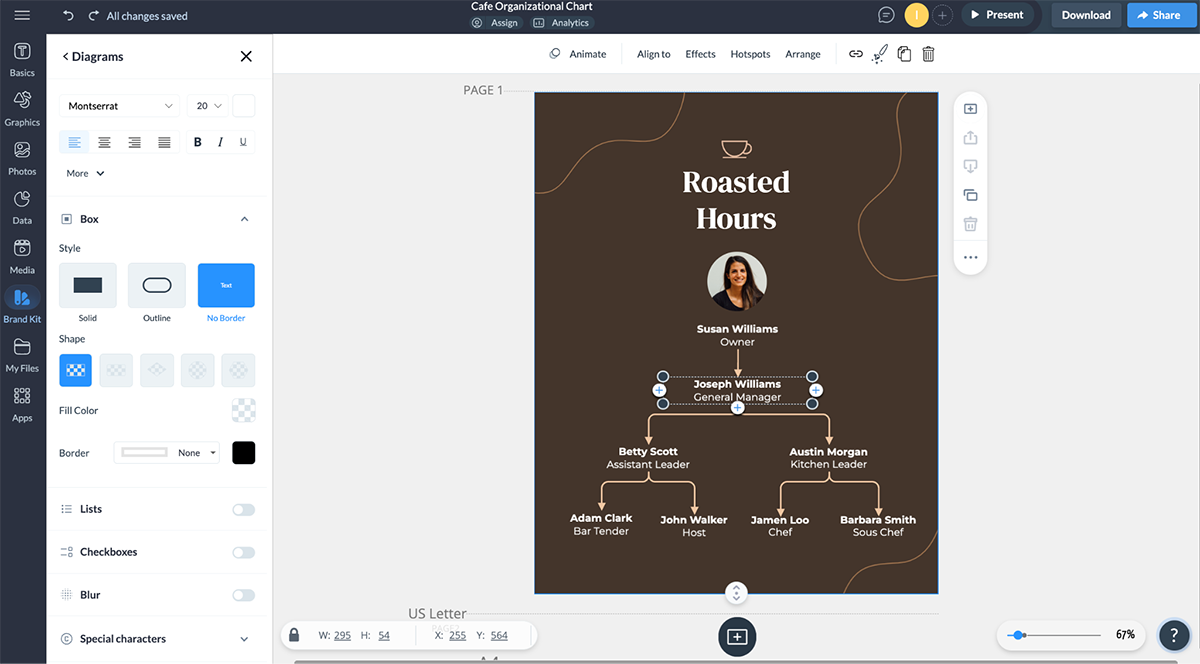Click the black border color swatch
This screenshot has height=664, width=1200.
pos(243,453)
